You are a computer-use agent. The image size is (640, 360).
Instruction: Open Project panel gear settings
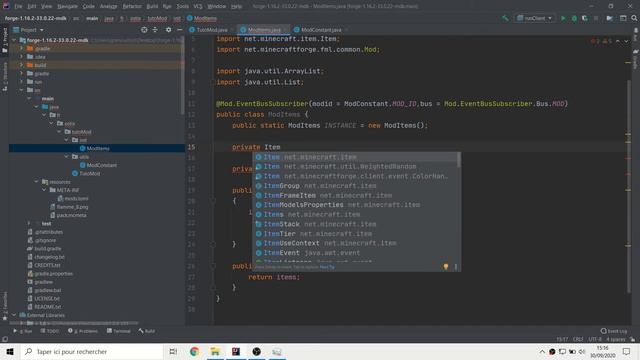168,30
